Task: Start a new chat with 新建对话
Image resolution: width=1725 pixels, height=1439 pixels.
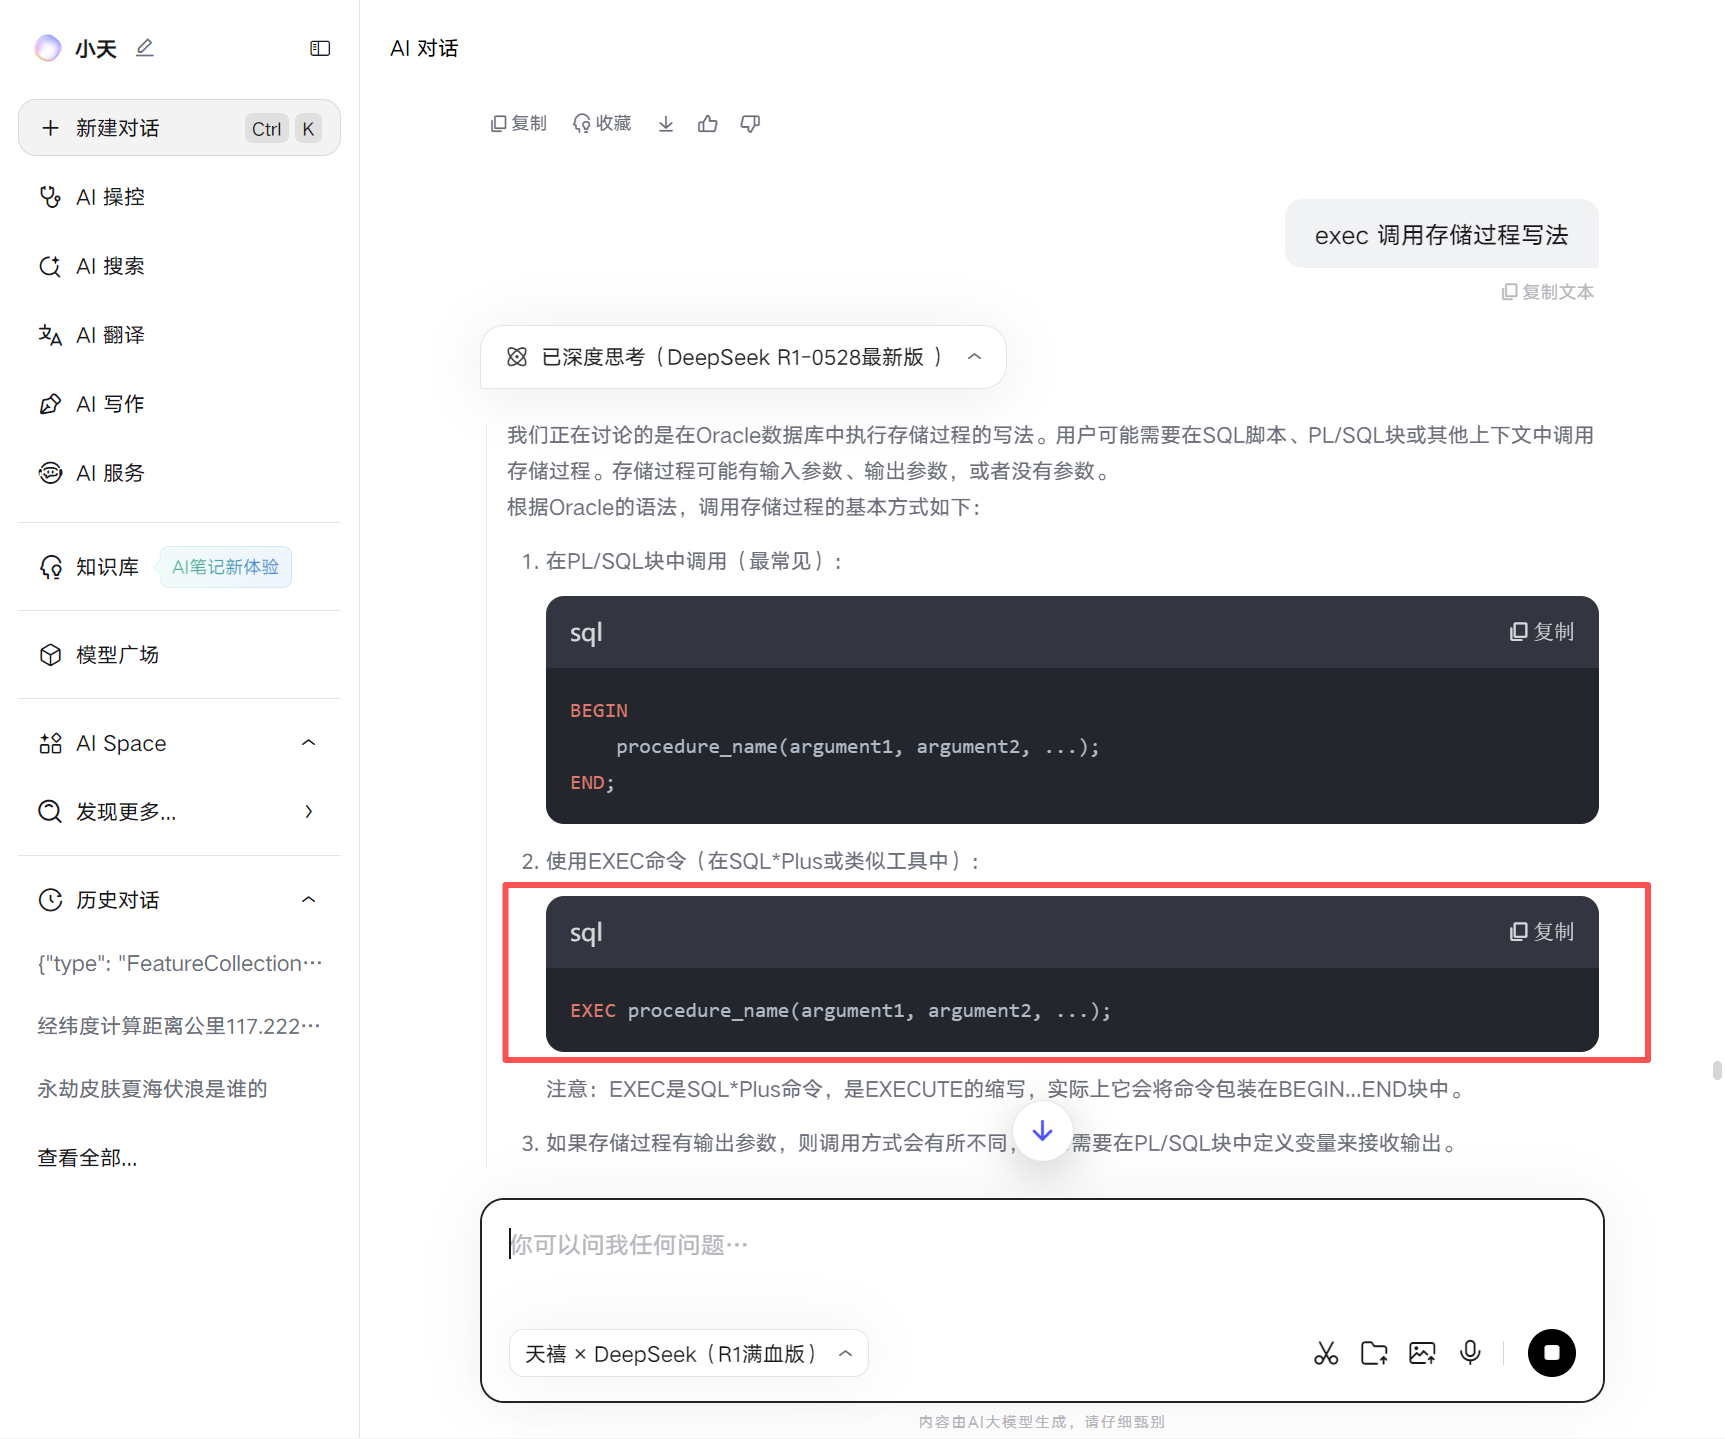Action: pos(179,128)
